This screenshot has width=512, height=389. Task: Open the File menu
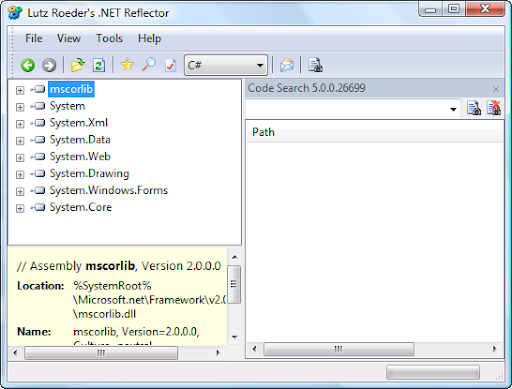point(34,38)
